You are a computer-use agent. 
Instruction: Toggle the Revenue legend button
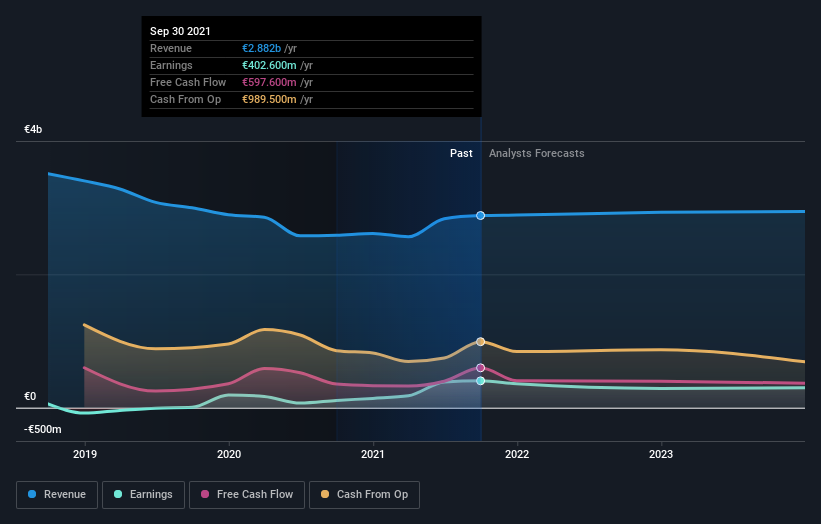pos(57,495)
